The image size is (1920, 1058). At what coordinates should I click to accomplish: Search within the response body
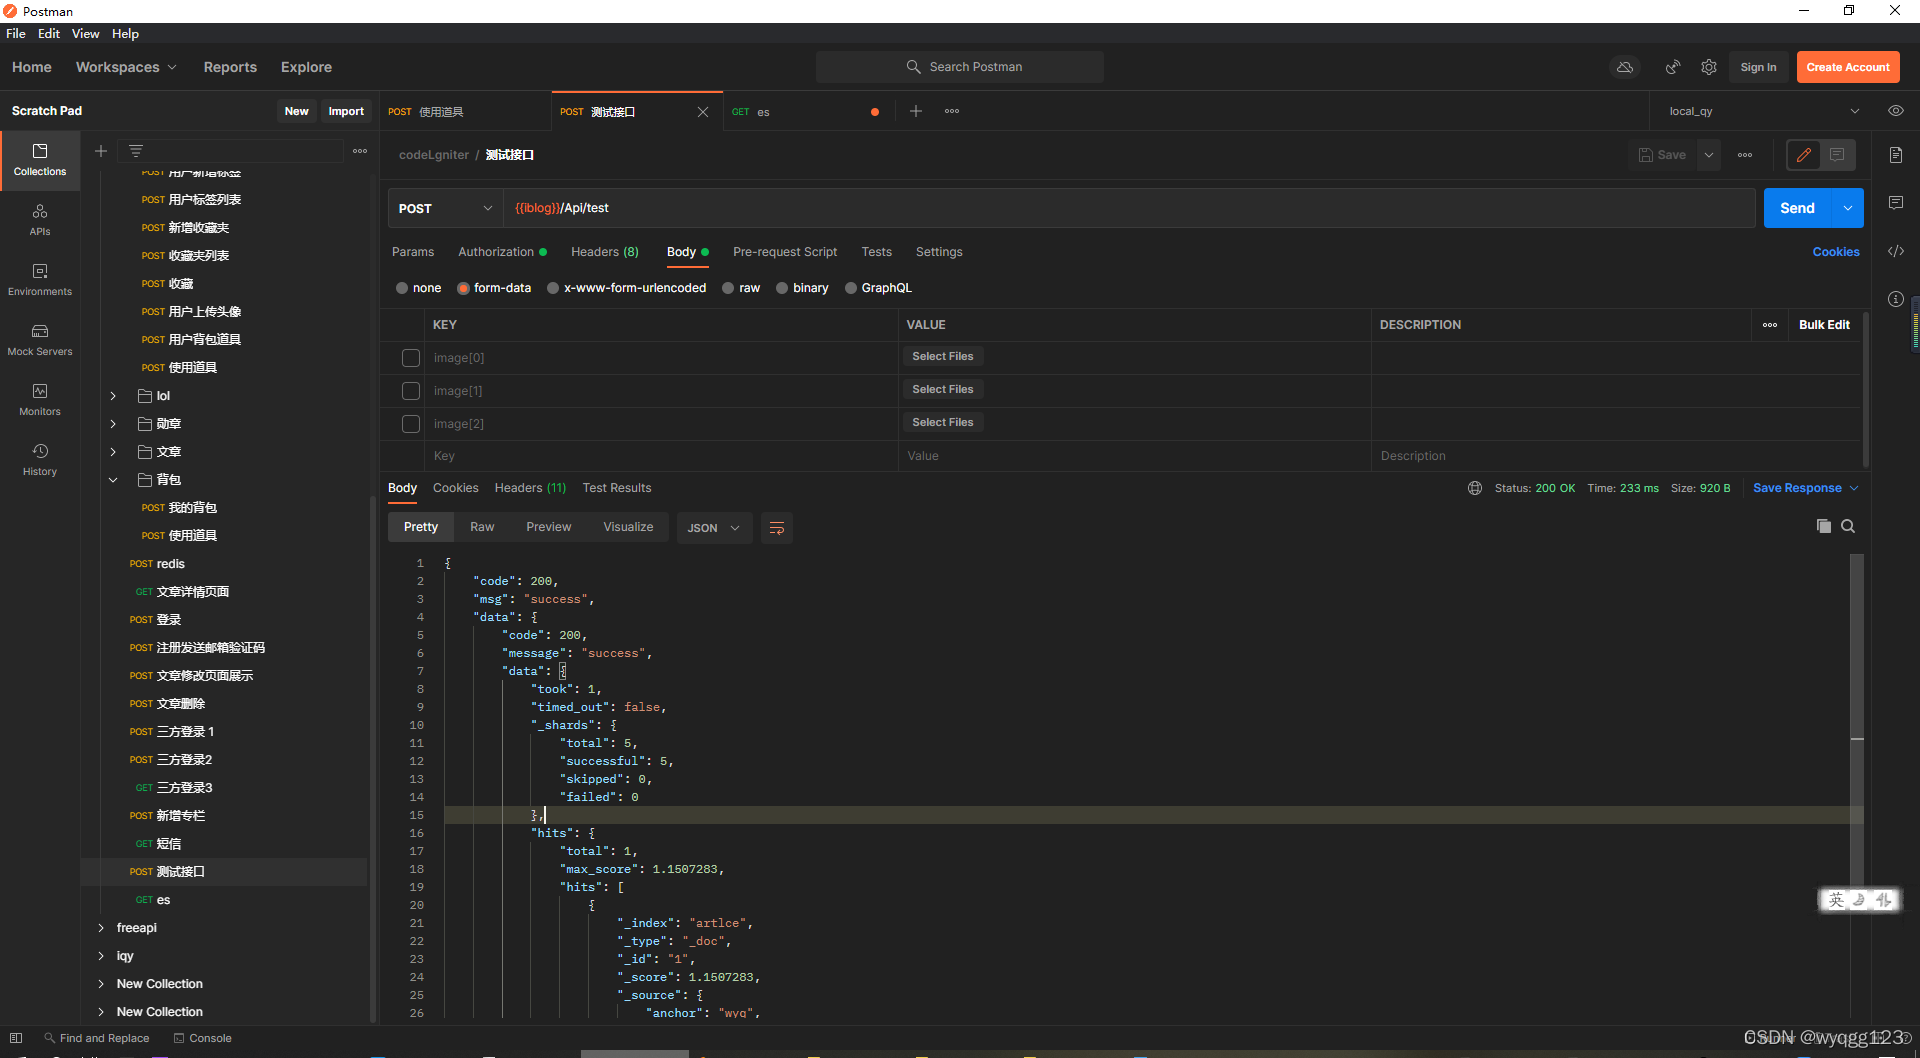point(1848,526)
